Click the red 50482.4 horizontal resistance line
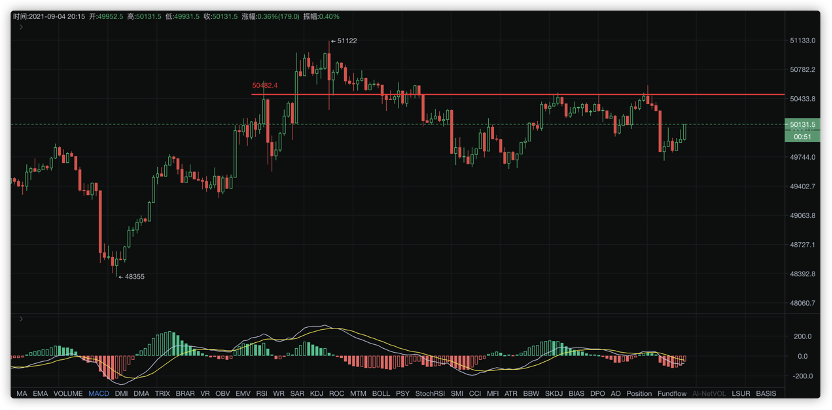 (500, 95)
